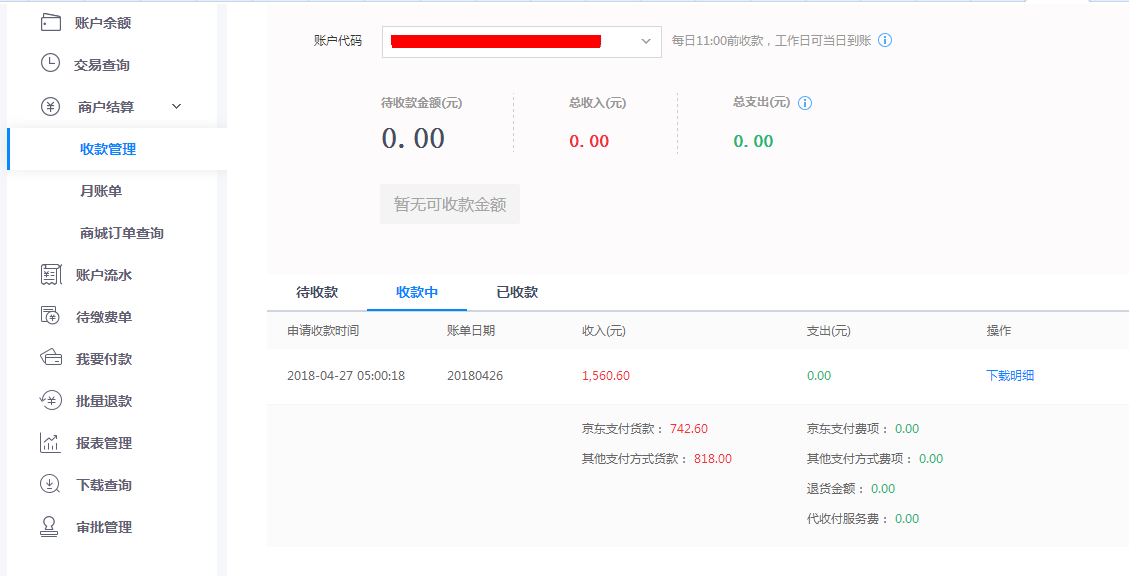Image resolution: width=1129 pixels, height=576 pixels.
Task: Open 报表管理 chart icon
Action: [50, 443]
